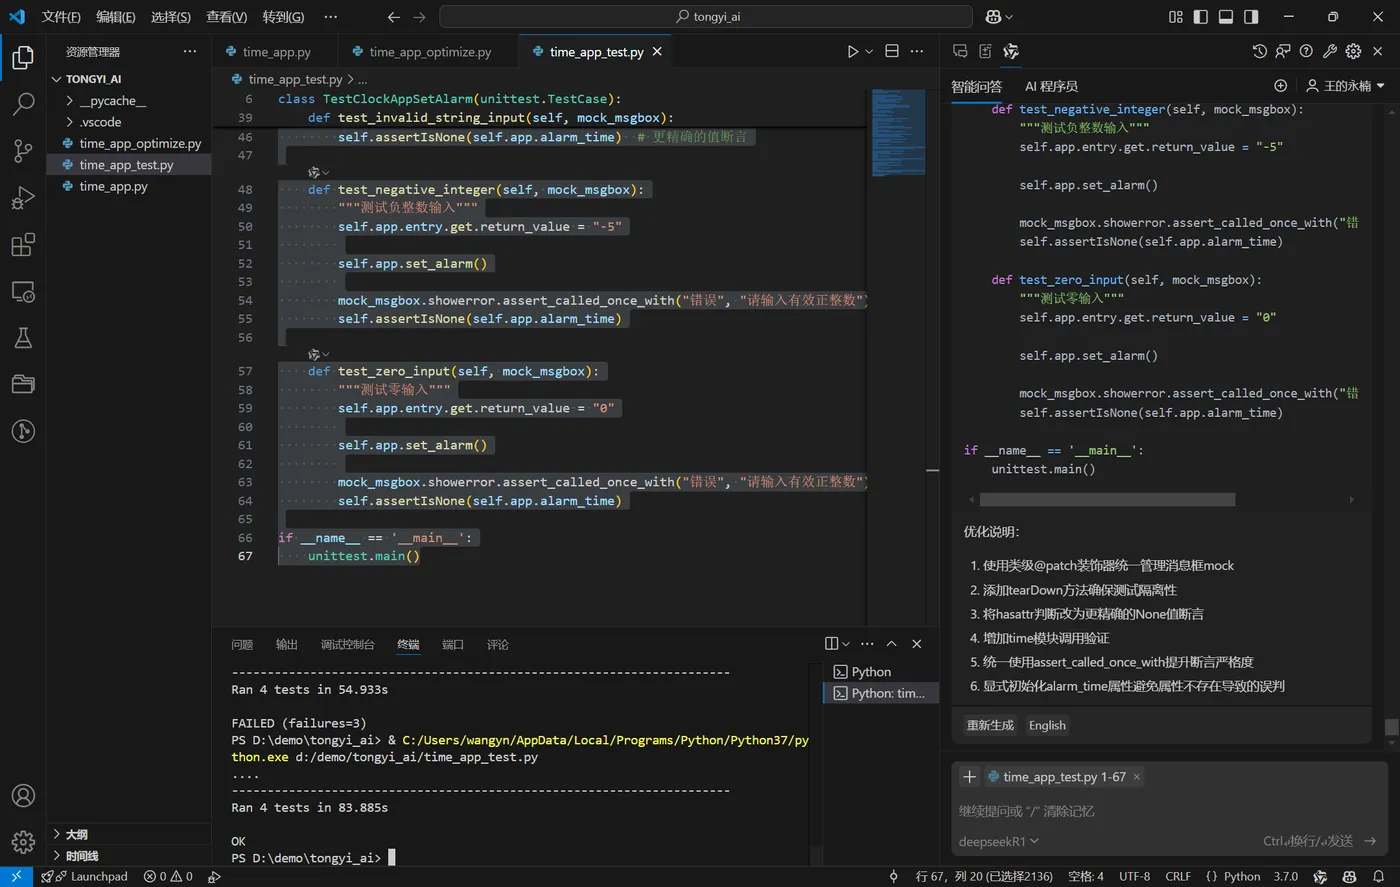The image size is (1400, 887).
Task: Switch to the time_app_optimize.py tab
Action: [x=429, y=52]
